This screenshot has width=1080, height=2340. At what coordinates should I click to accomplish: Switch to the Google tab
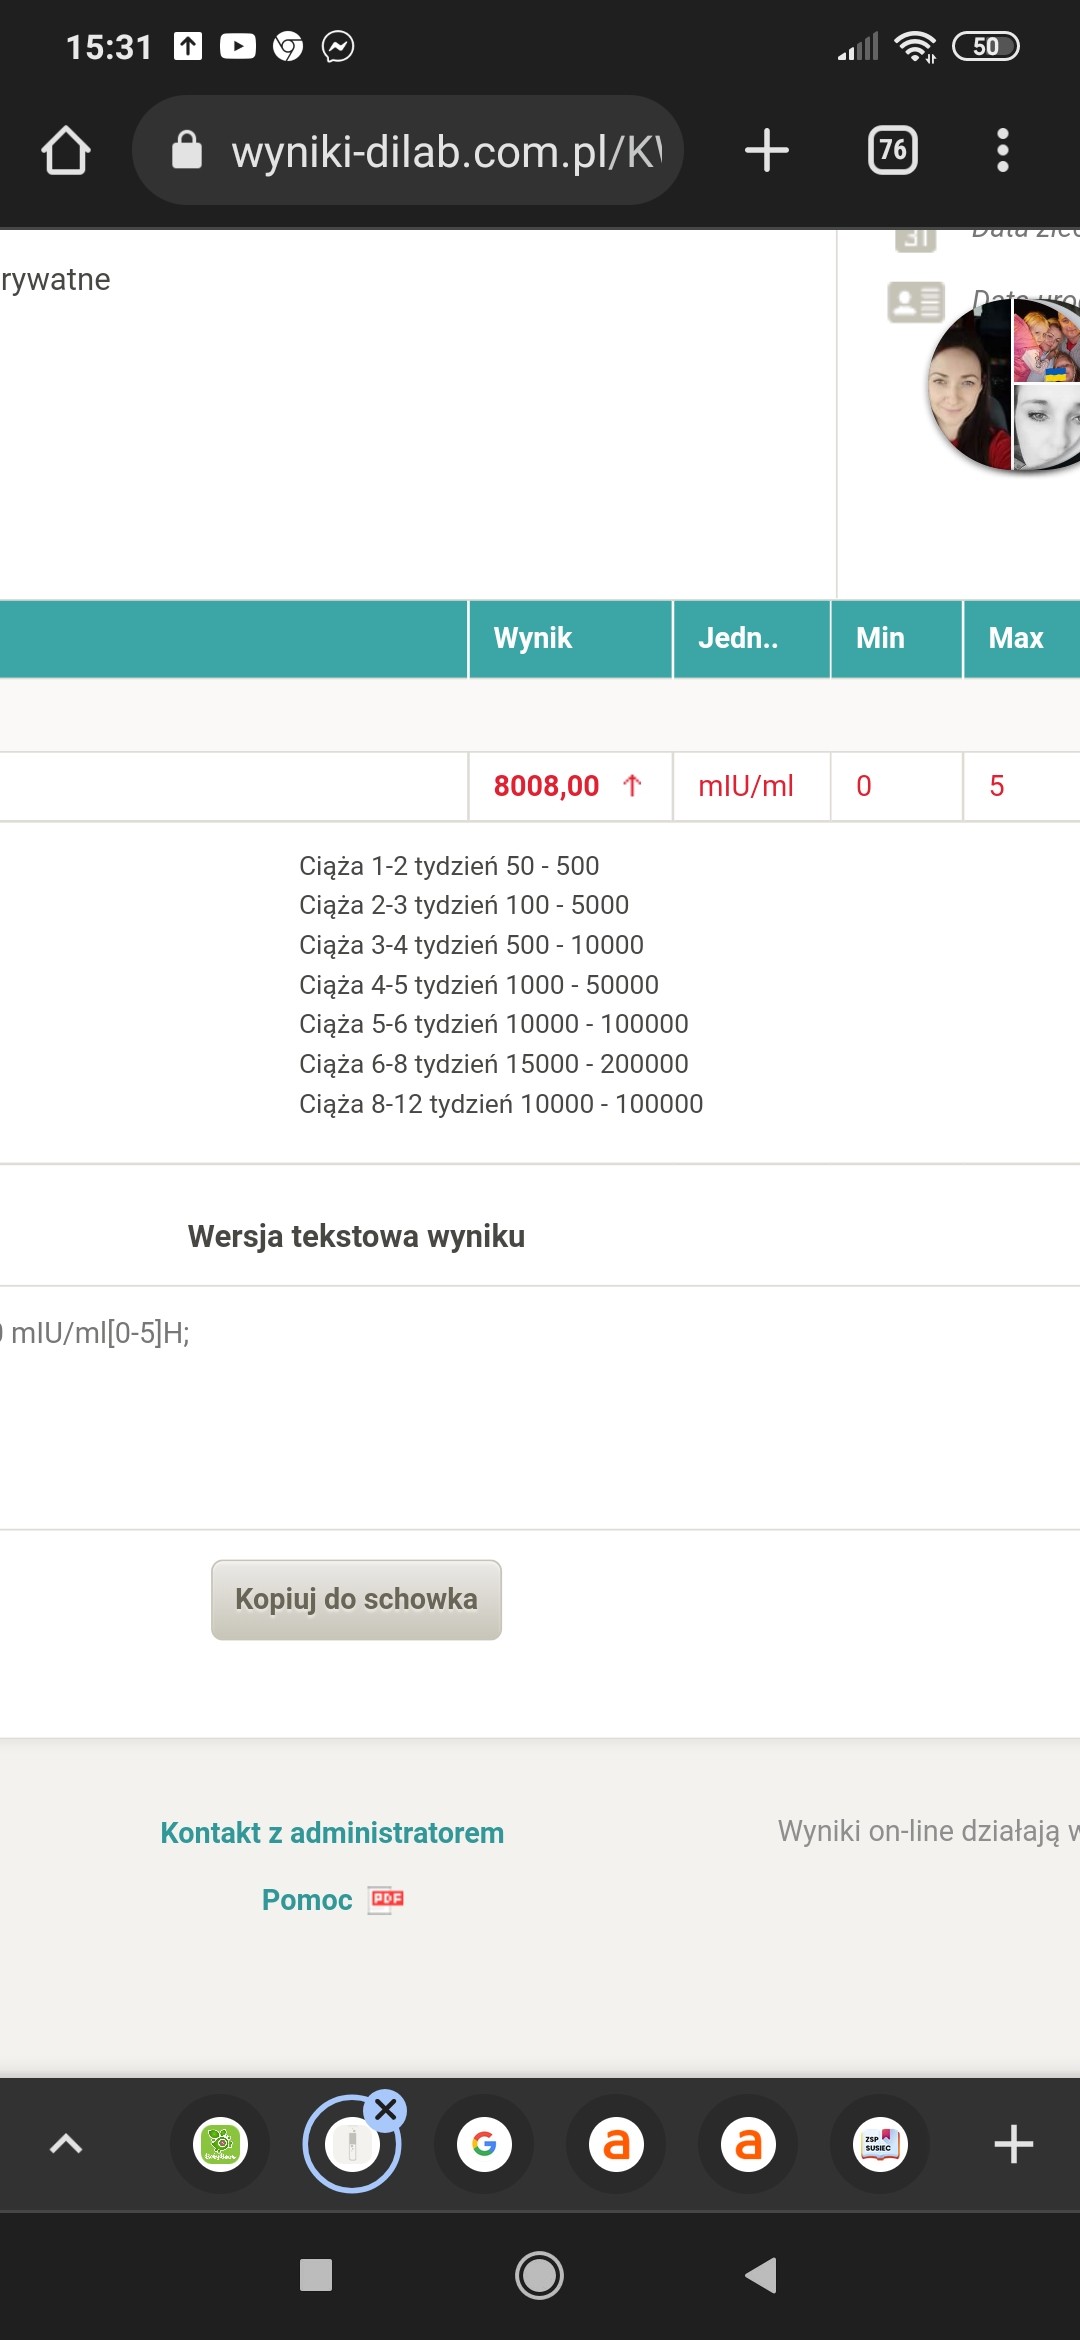click(484, 2144)
